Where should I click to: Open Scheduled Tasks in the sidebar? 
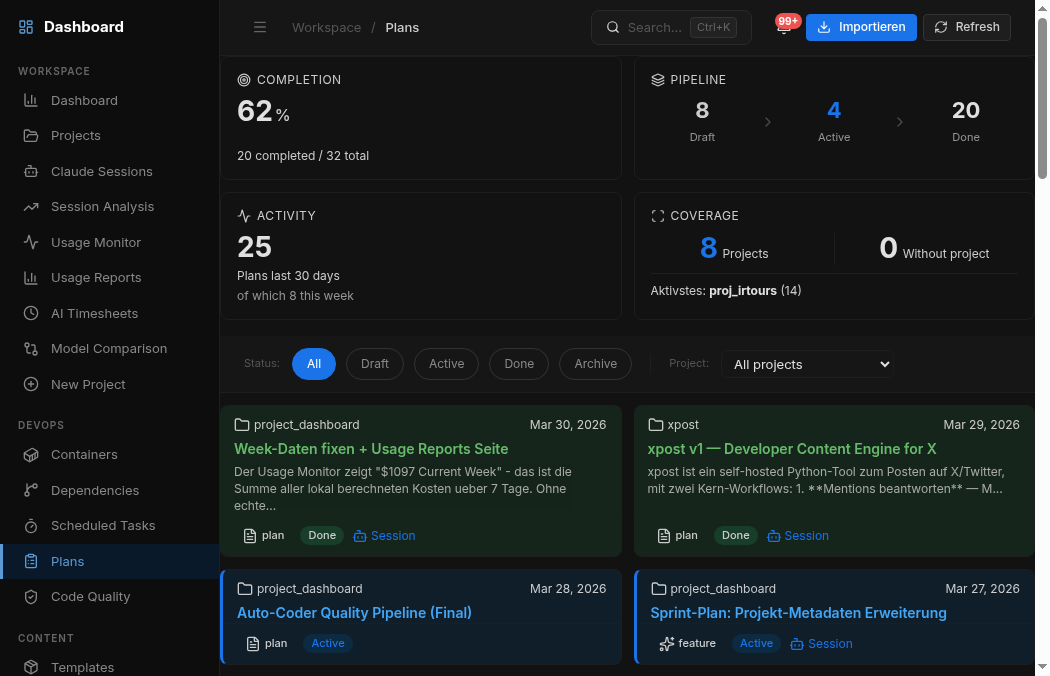(x=103, y=525)
